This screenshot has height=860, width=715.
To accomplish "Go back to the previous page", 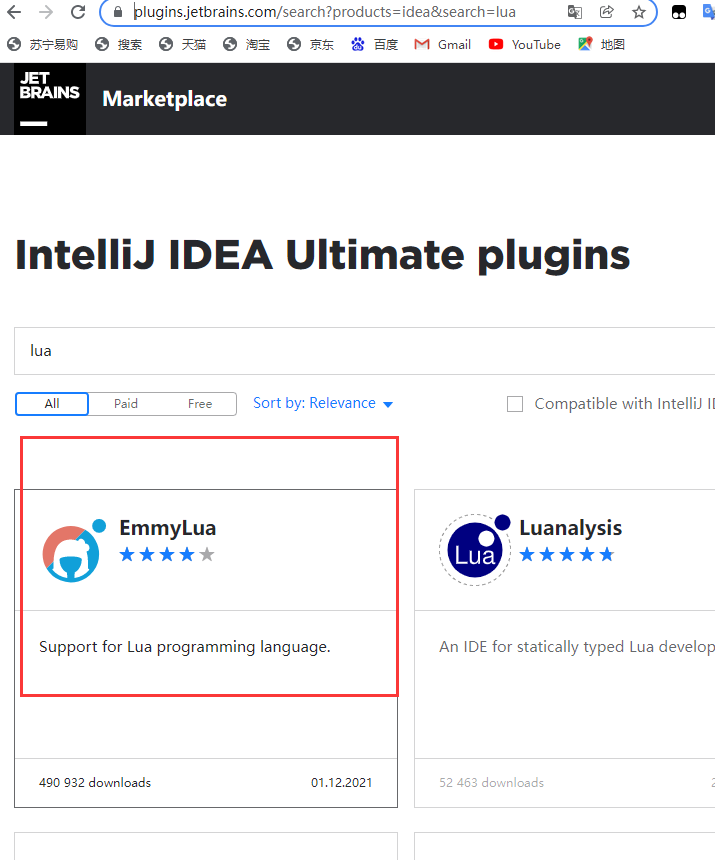I will click(14, 12).
